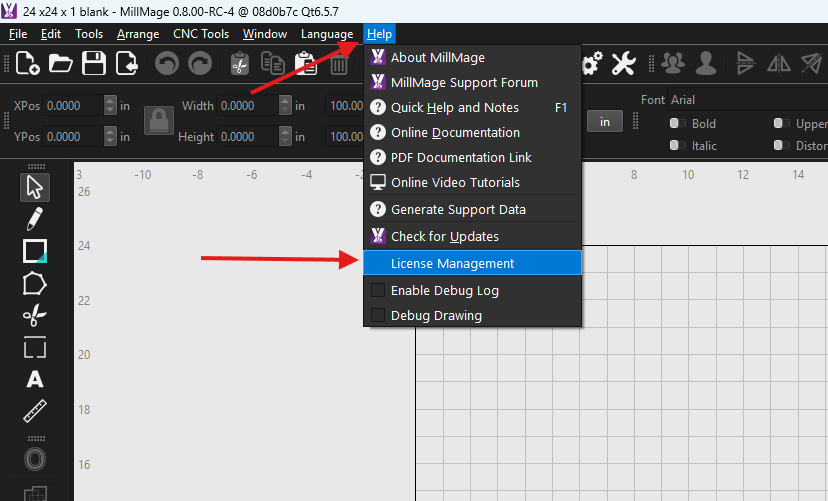Click the XPos value field
828x501 pixels.
point(73,106)
